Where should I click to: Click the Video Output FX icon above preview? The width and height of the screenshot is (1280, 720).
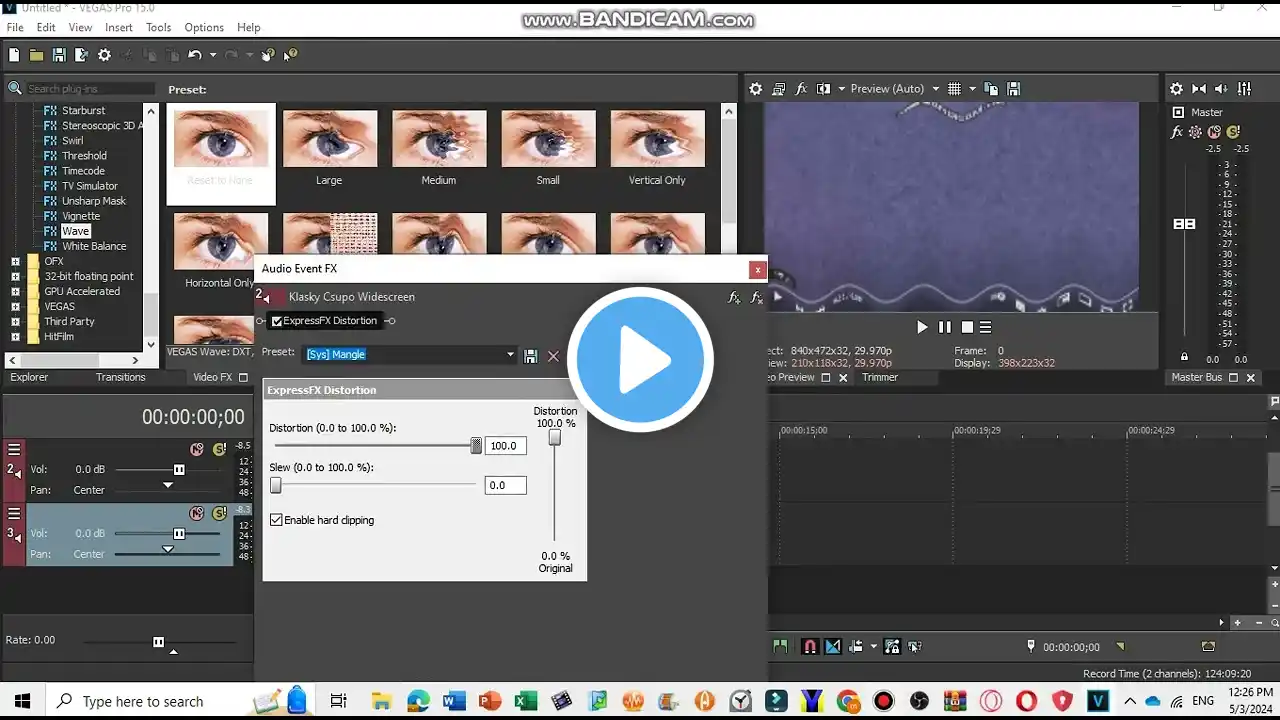coord(801,89)
